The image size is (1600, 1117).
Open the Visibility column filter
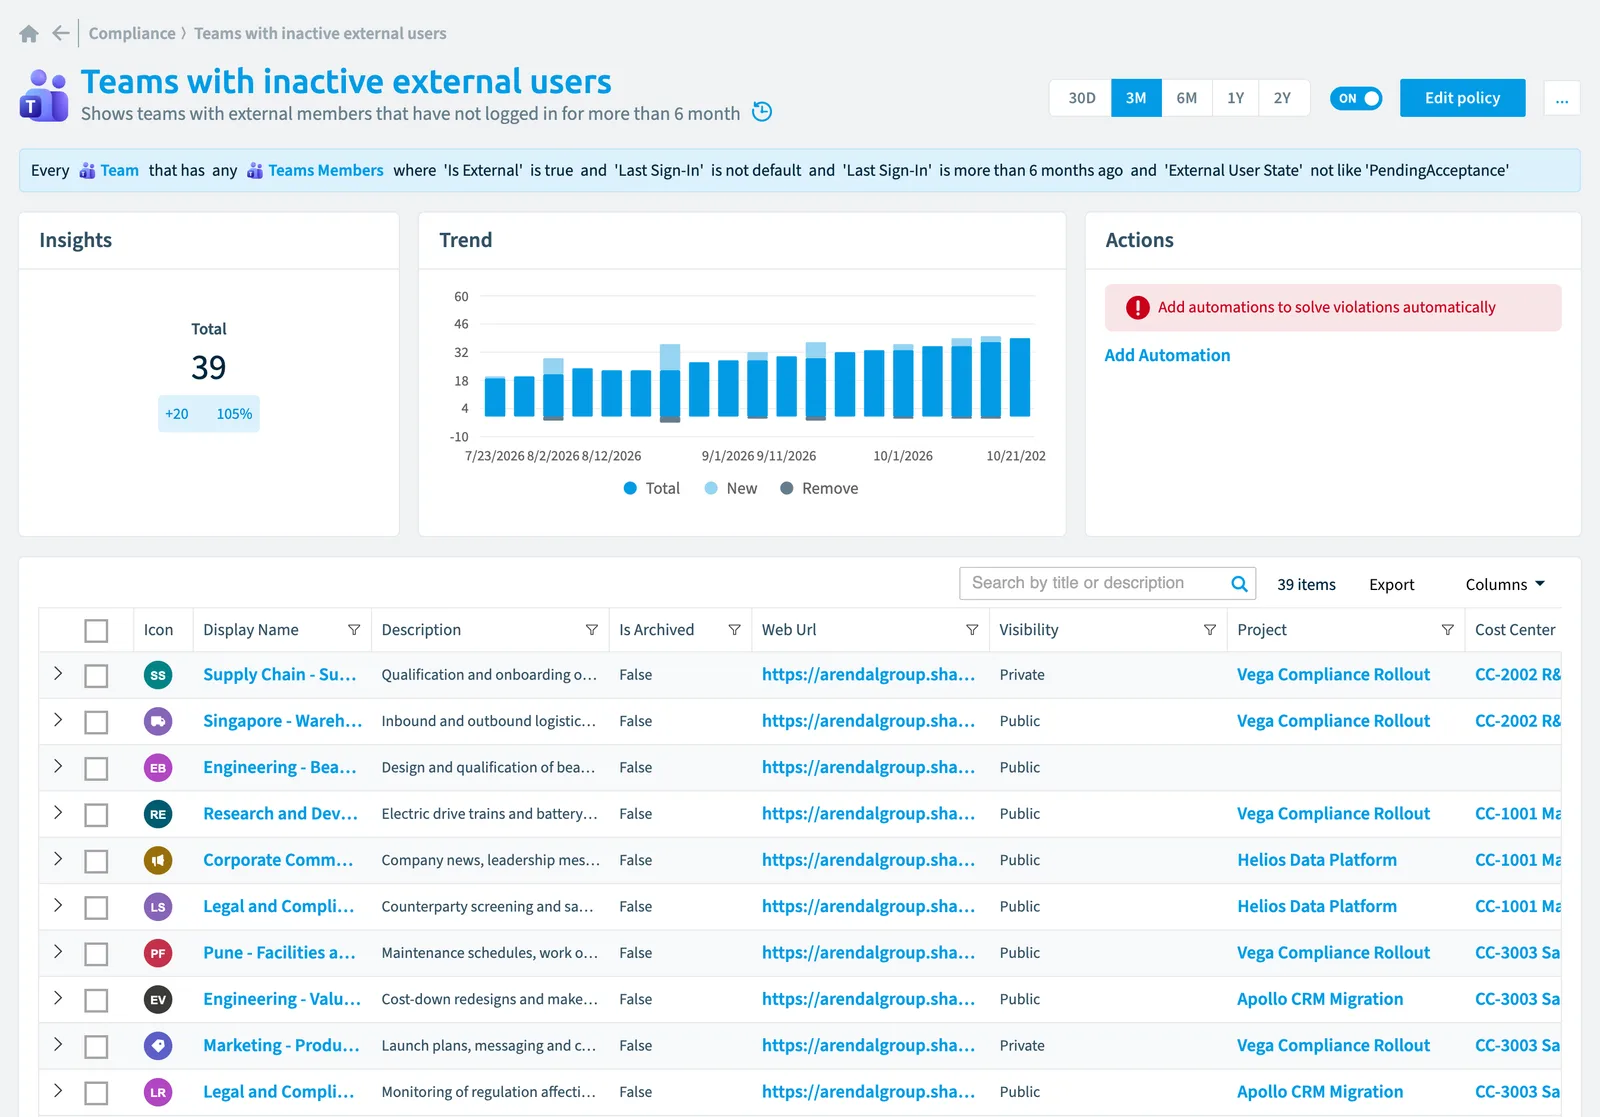pyautogui.click(x=1210, y=630)
